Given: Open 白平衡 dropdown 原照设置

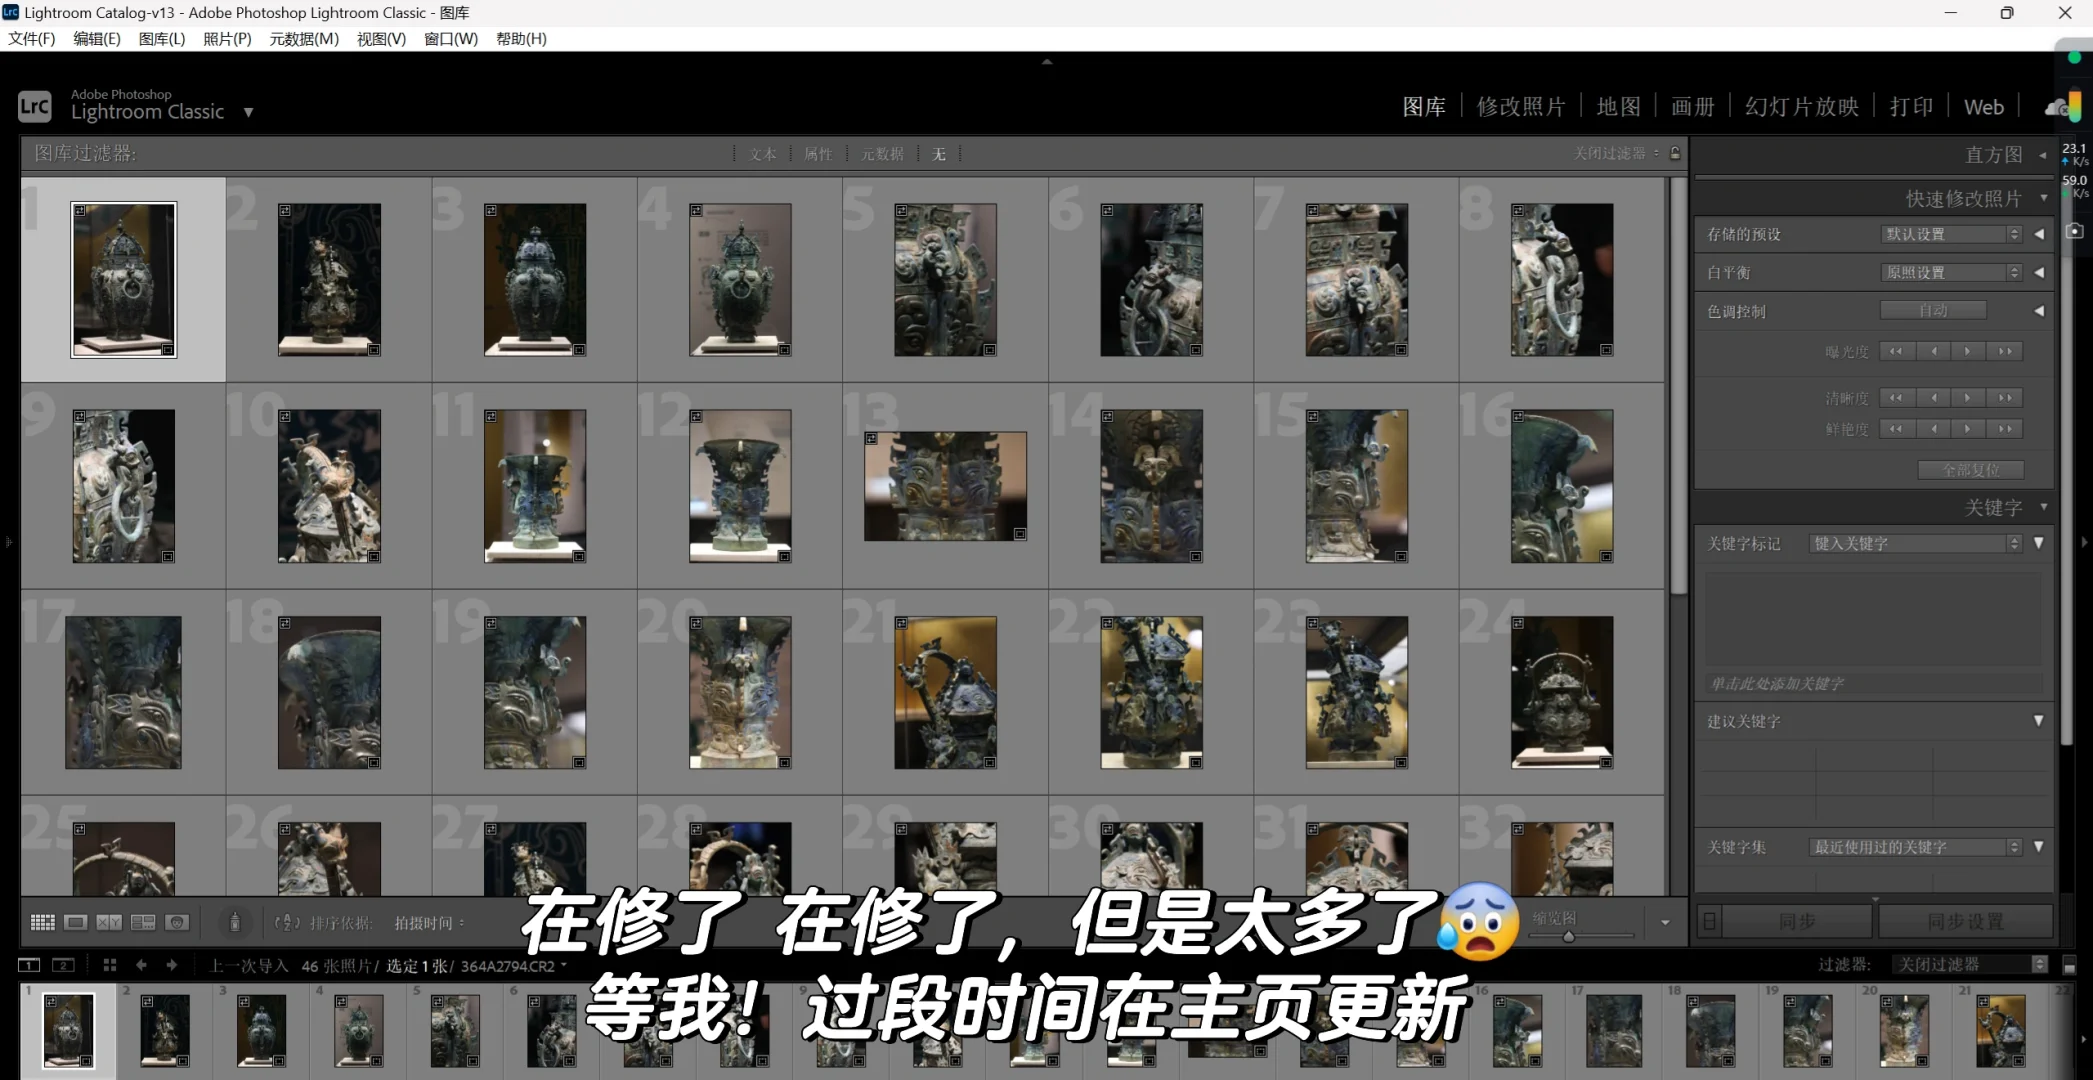Looking at the screenshot, I should coord(1951,272).
